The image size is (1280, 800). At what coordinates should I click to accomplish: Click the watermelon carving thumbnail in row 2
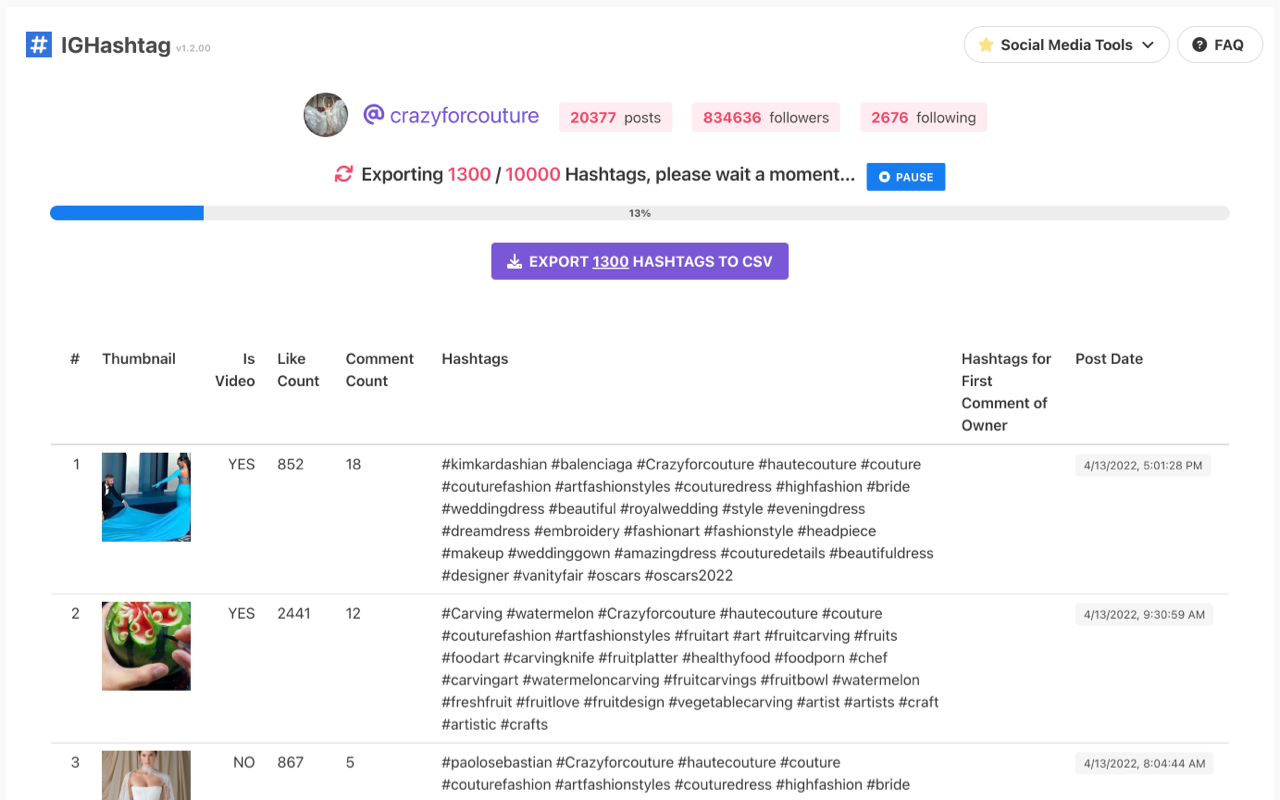pos(146,646)
